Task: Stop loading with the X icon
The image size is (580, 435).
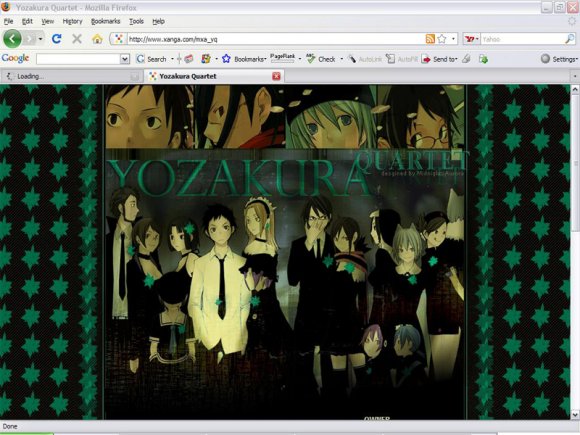Action: [77, 38]
